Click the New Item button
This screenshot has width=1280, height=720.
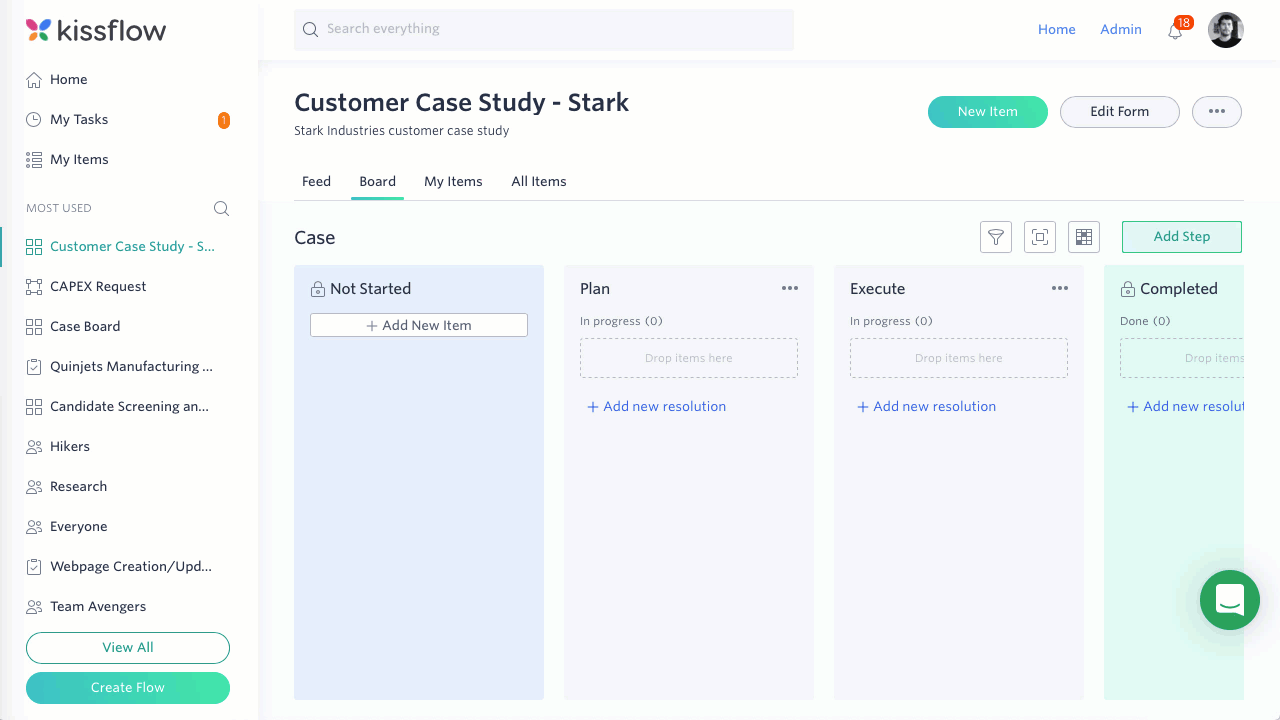tap(988, 111)
